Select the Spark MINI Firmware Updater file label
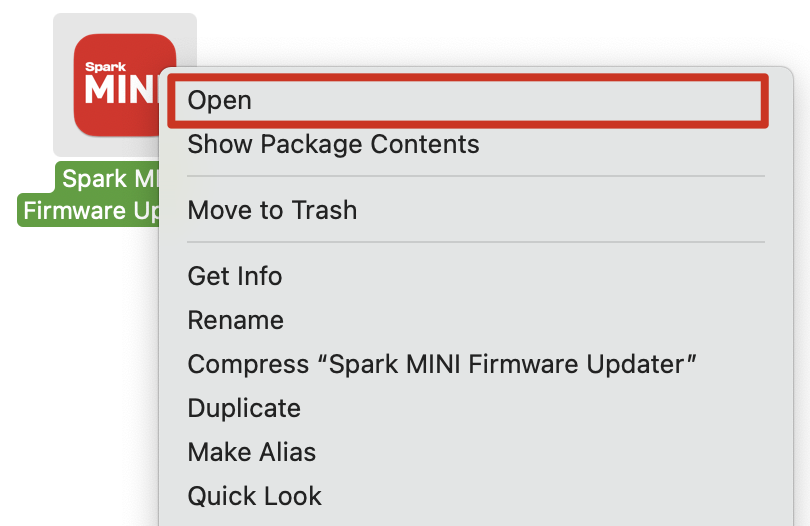This screenshot has width=810, height=526. (90, 195)
